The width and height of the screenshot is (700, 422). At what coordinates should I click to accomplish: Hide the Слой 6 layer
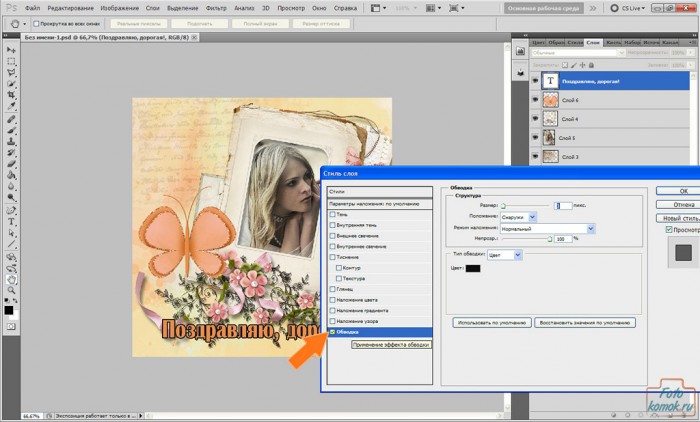point(535,100)
